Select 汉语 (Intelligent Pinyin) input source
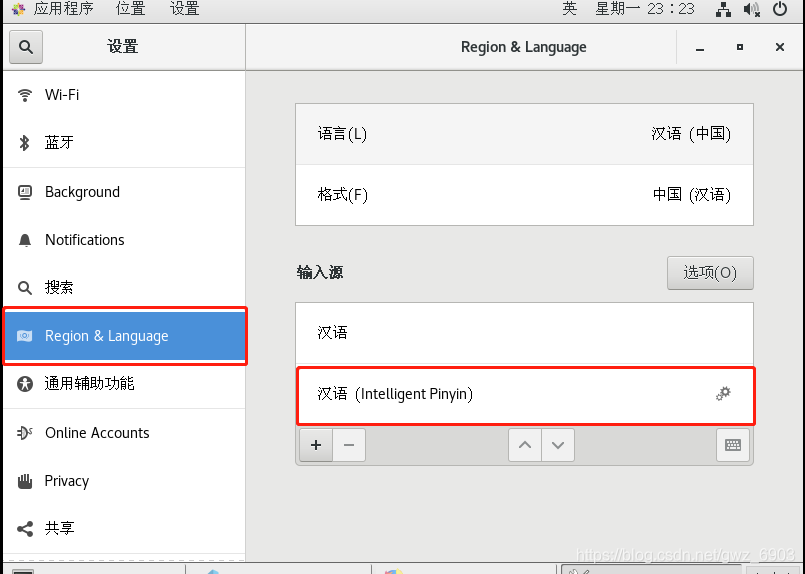Viewport: 805px width, 574px height. (x=524, y=394)
